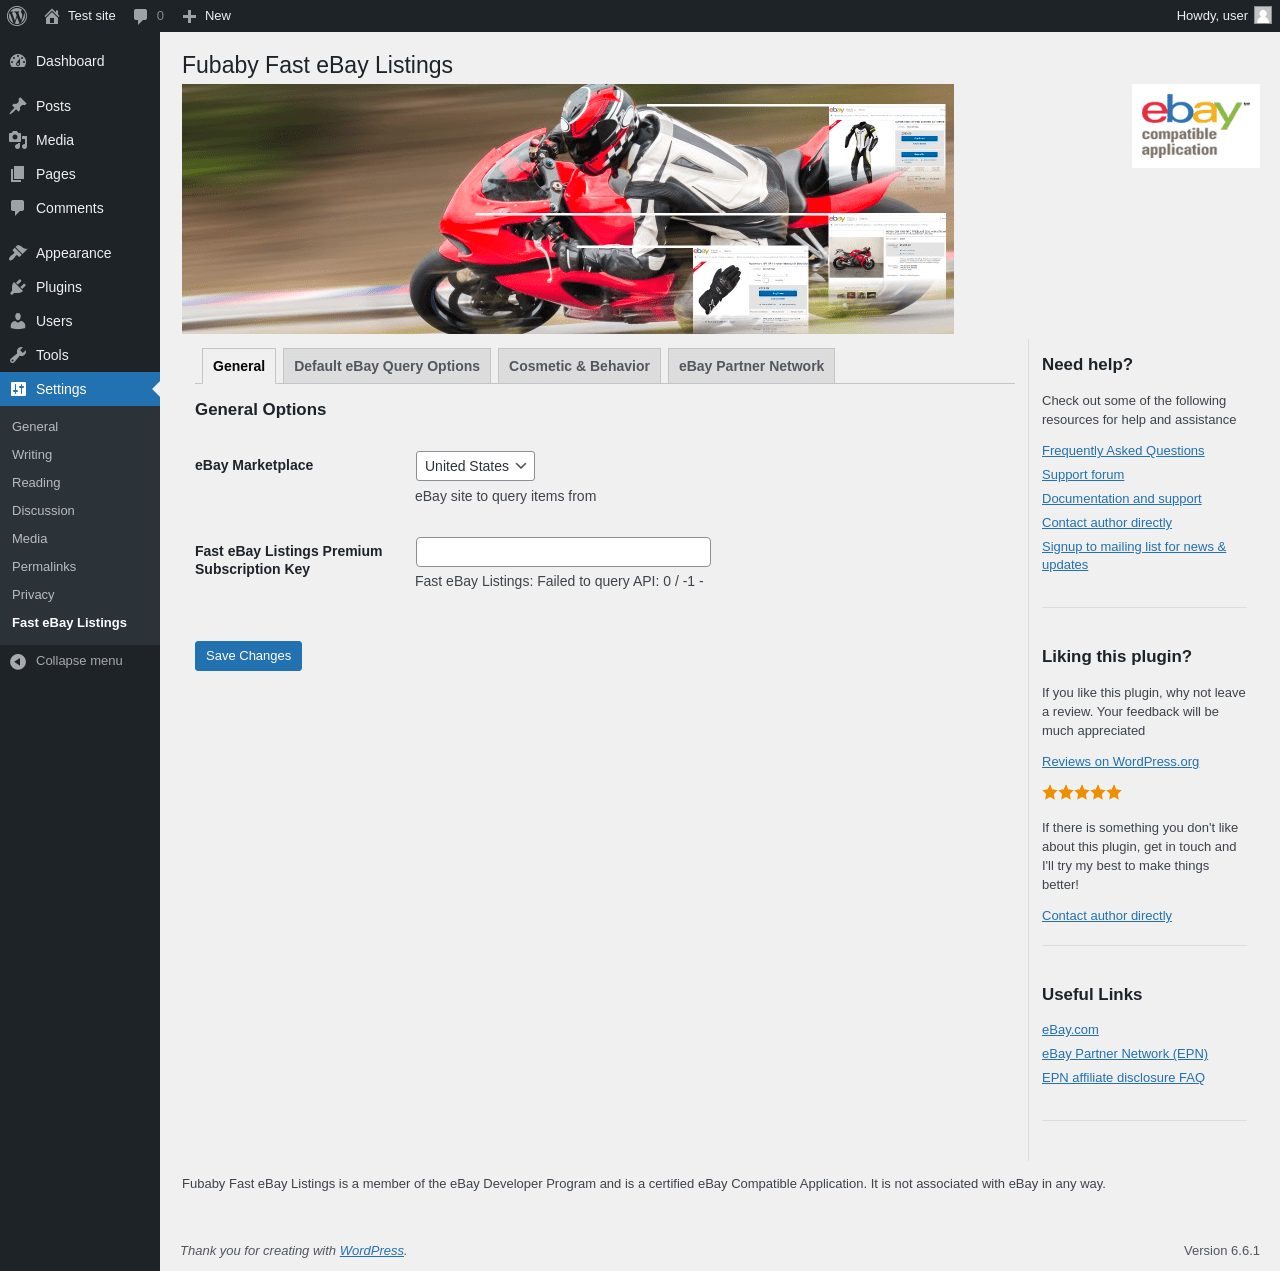Screen dimensions: 1280x1271
Task: Click Contact author directly under Liking this plugin
Action: point(1107,916)
